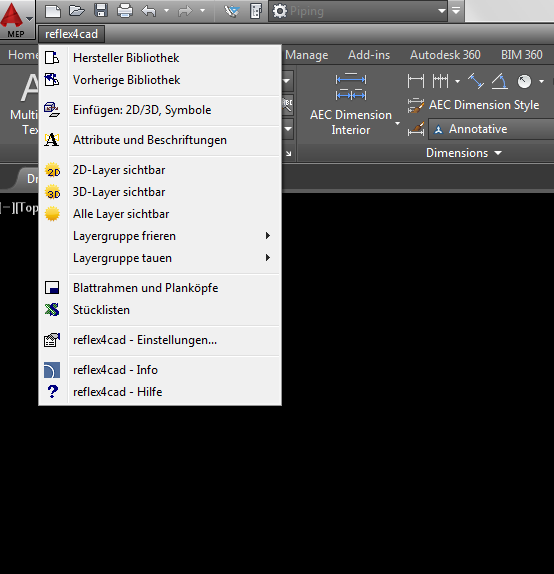This screenshot has height=574, width=554.
Task: Click the Multiline Text button
Action: [x=25, y=104]
